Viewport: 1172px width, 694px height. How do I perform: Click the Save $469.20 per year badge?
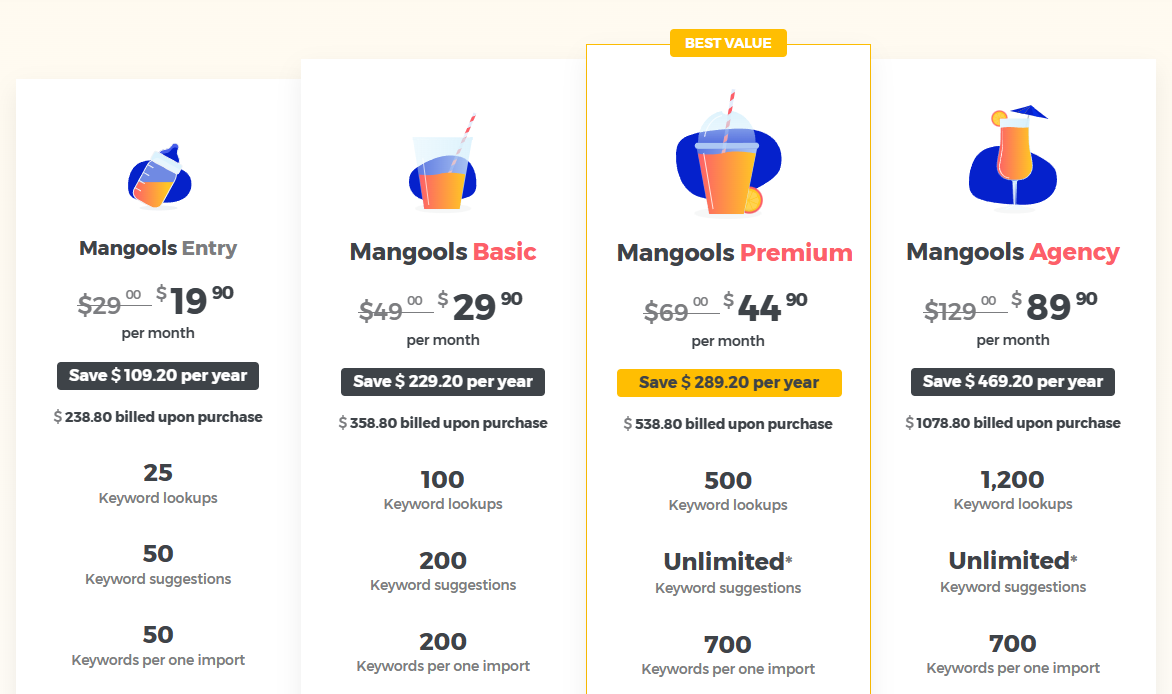(x=1013, y=381)
